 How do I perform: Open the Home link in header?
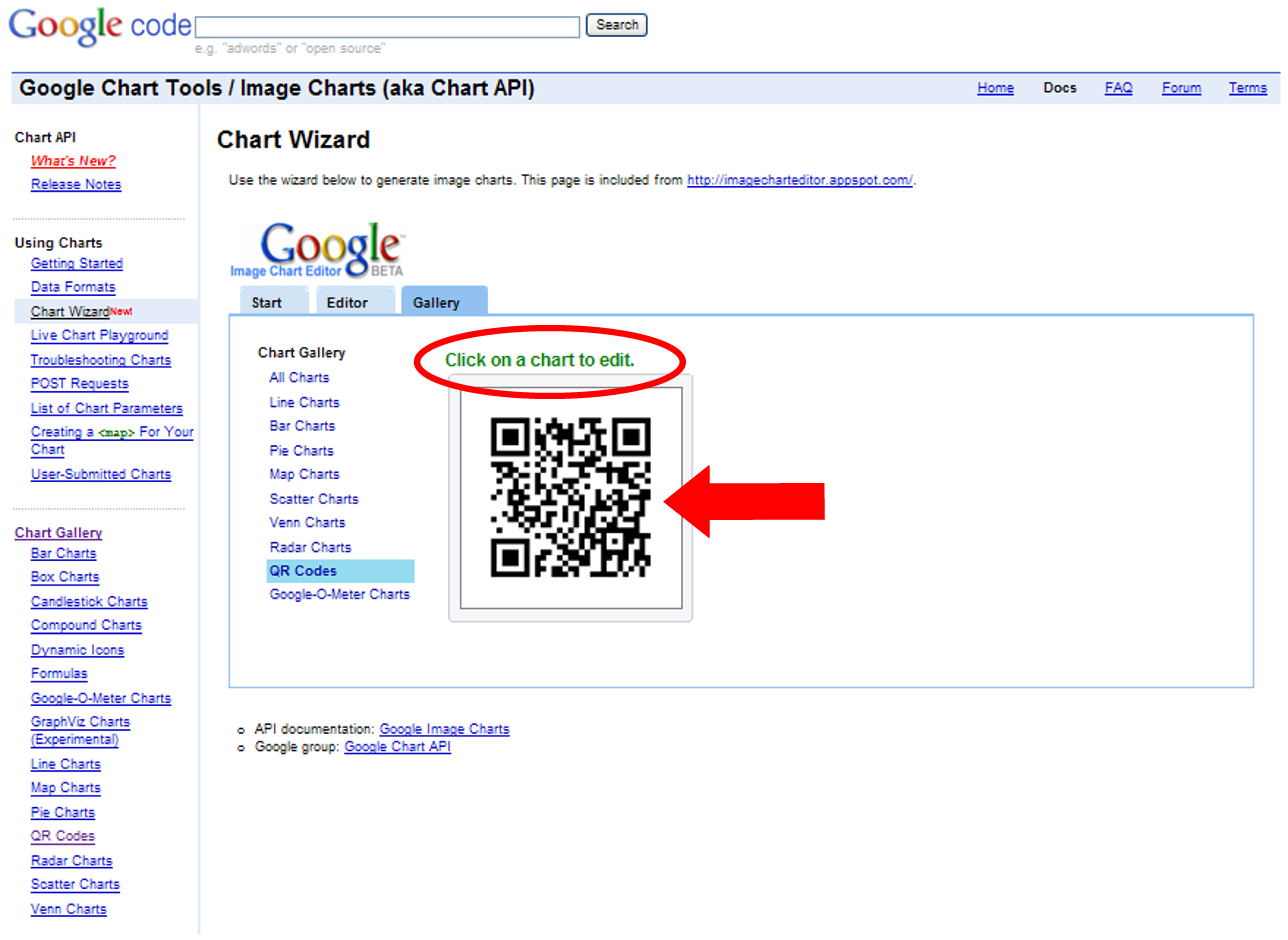point(995,88)
